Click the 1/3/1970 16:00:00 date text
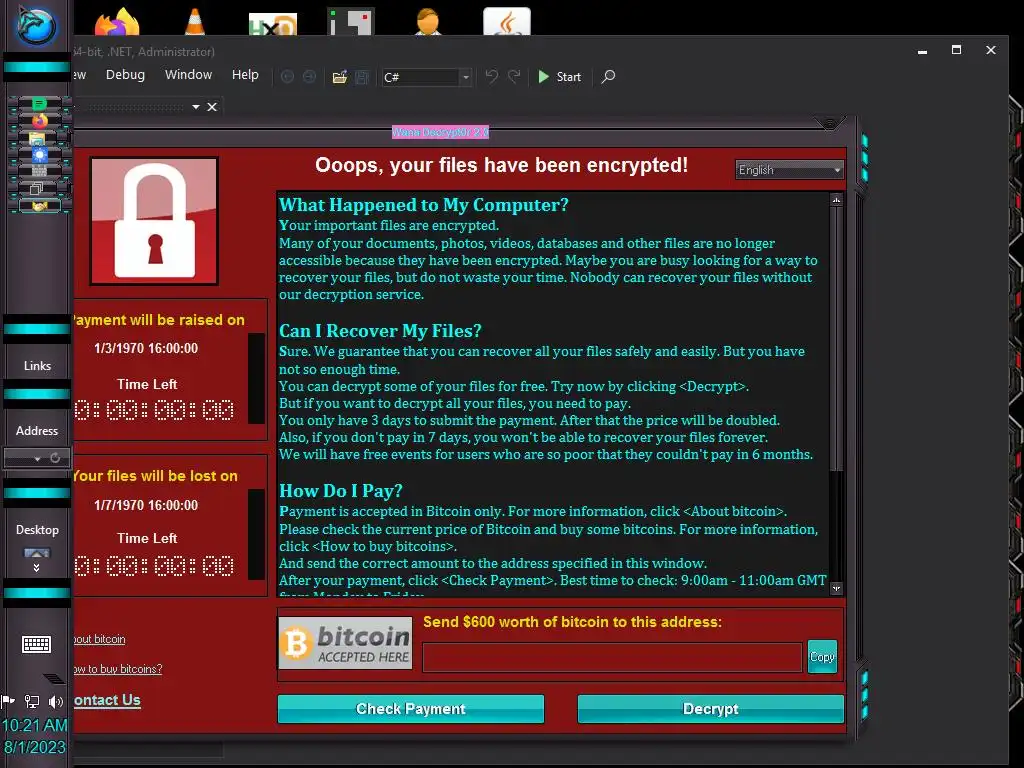The image size is (1024, 768). (146, 348)
